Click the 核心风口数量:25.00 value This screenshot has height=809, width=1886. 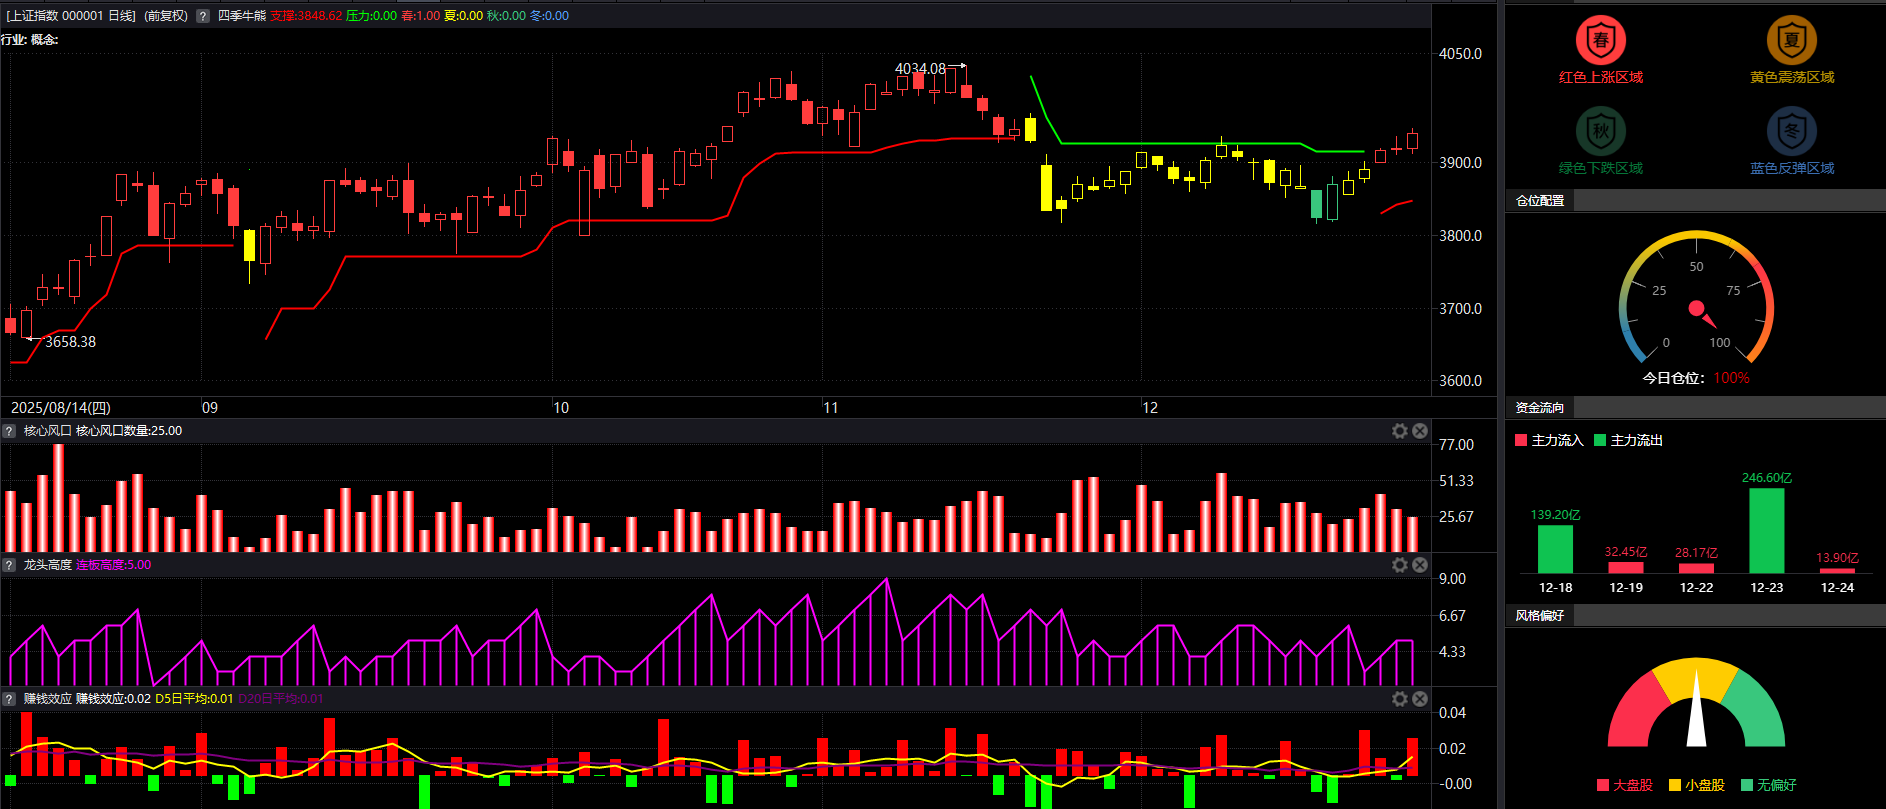[x=129, y=431]
